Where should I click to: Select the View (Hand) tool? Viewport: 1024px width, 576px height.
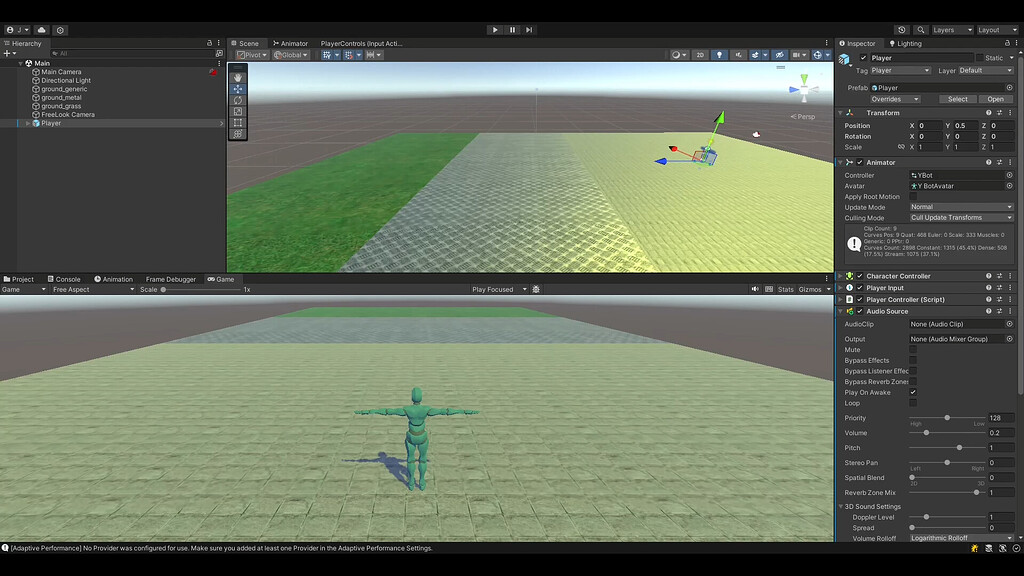coord(237,76)
